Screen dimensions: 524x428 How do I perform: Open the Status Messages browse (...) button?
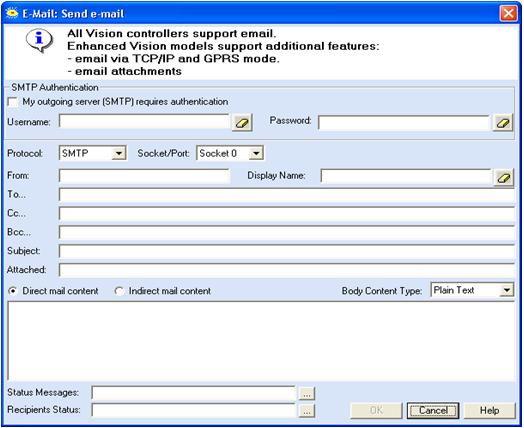306,394
